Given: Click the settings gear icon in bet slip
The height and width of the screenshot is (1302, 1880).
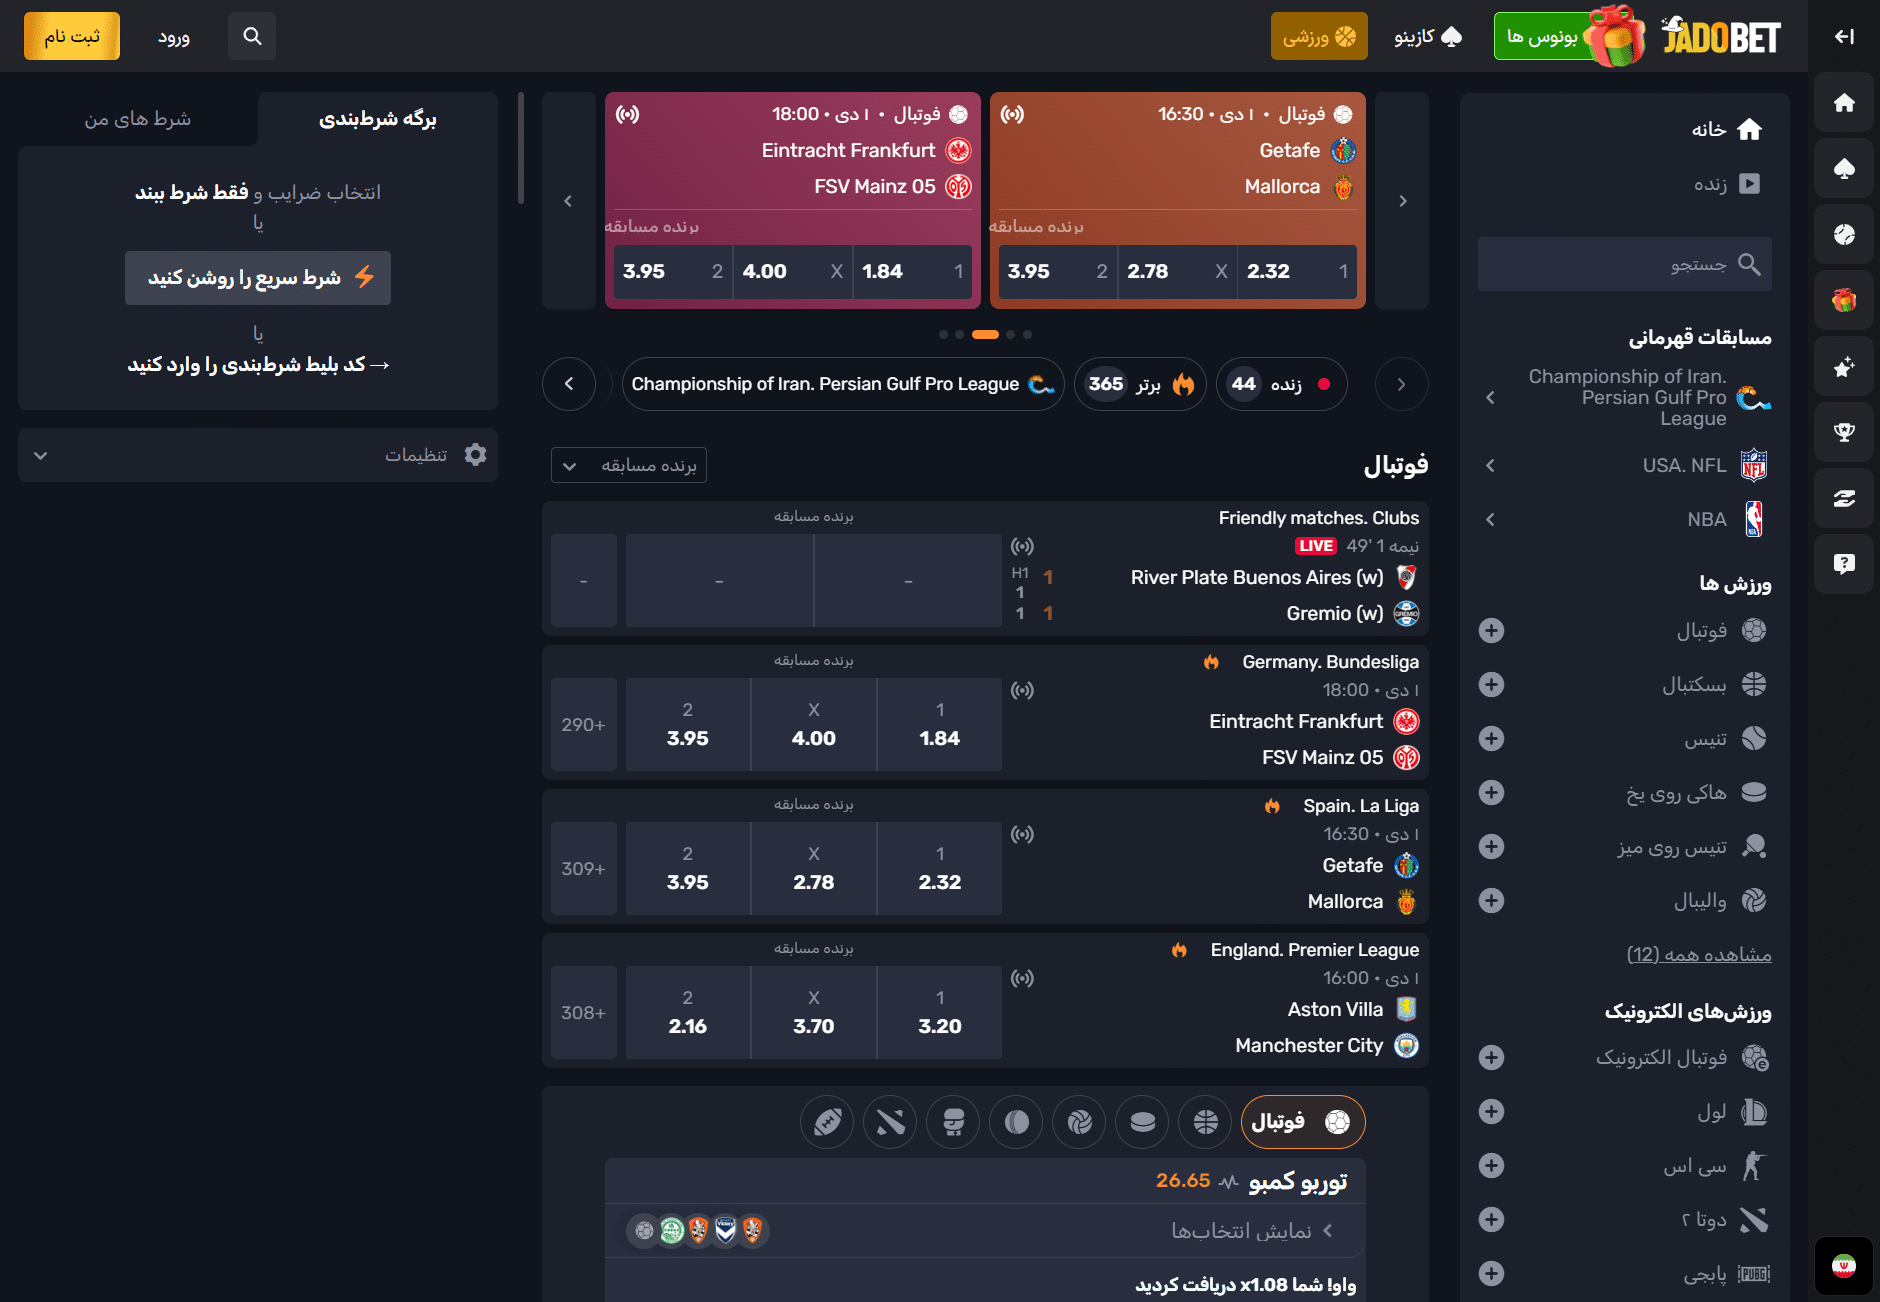Looking at the screenshot, I should [x=475, y=455].
